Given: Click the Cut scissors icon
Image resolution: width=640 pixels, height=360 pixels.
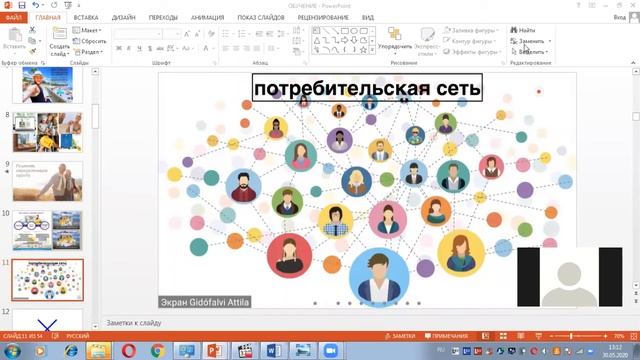Looking at the screenshot, I should tap(32, 30).
